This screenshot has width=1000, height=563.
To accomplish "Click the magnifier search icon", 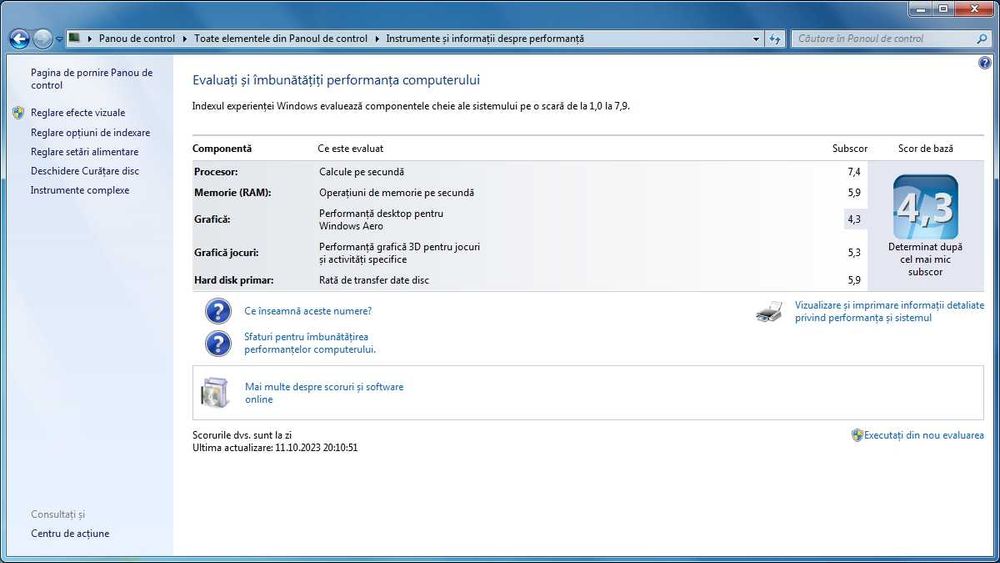I will coord(982,39).
